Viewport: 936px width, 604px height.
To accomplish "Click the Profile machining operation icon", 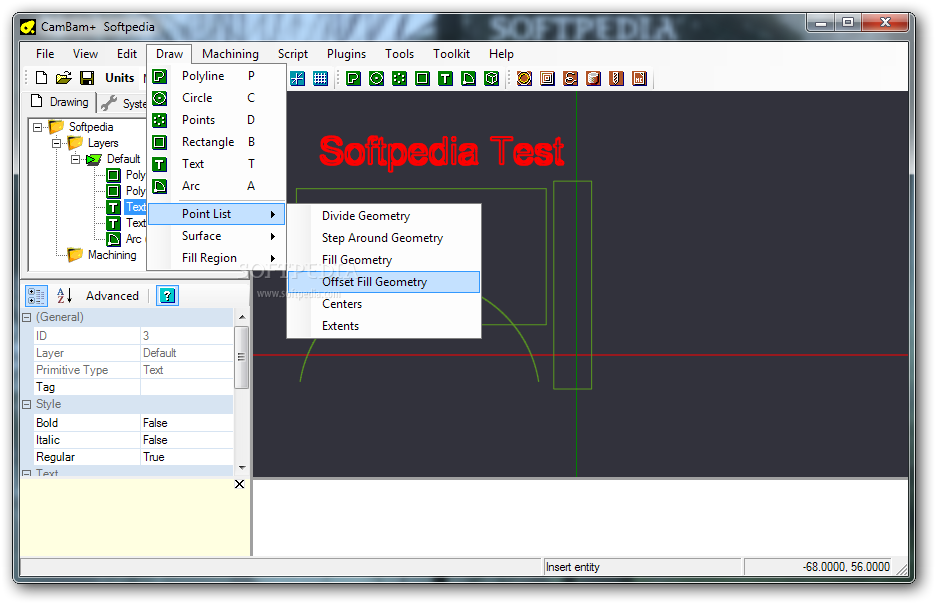I will [524, 78].
